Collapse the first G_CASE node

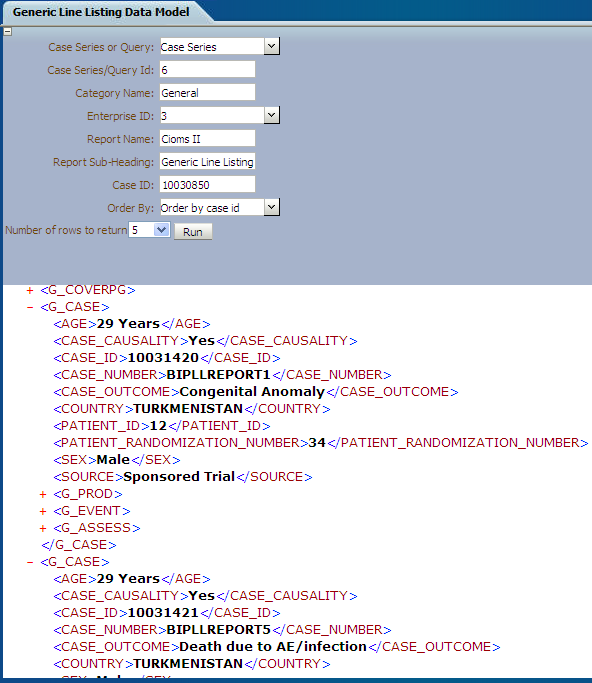click(x=30, y=307)
